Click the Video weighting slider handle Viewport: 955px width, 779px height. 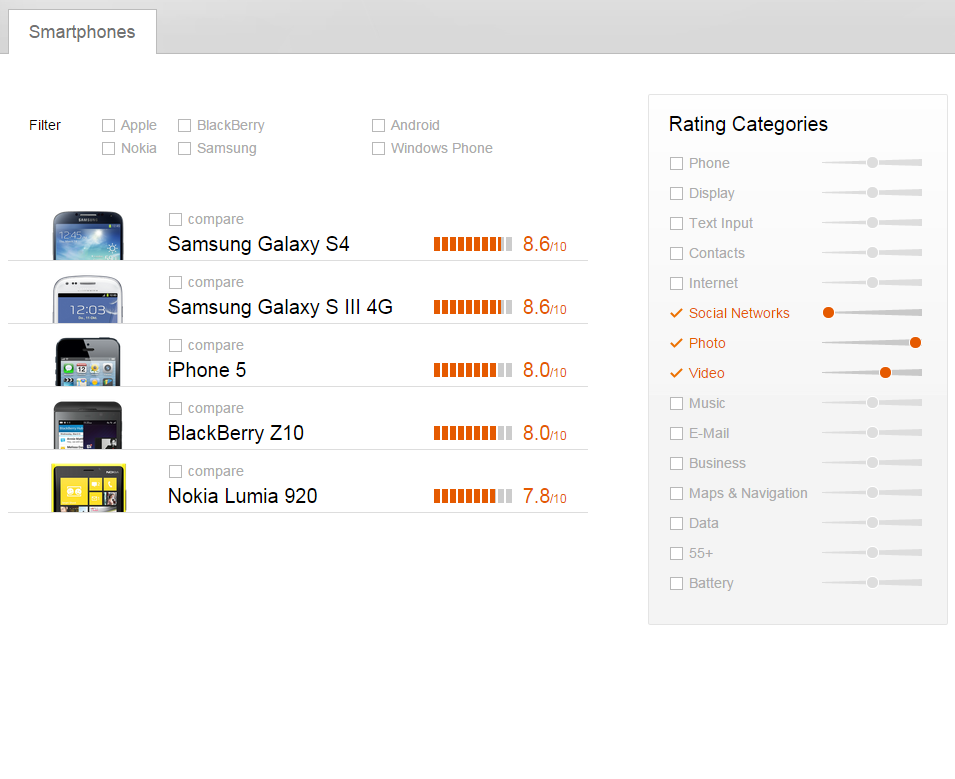885,373
